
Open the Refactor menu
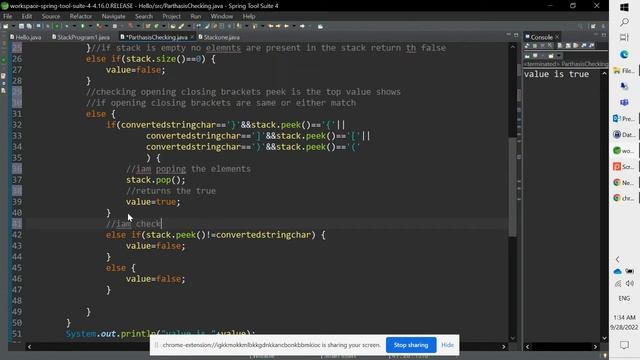pos(80,16)
